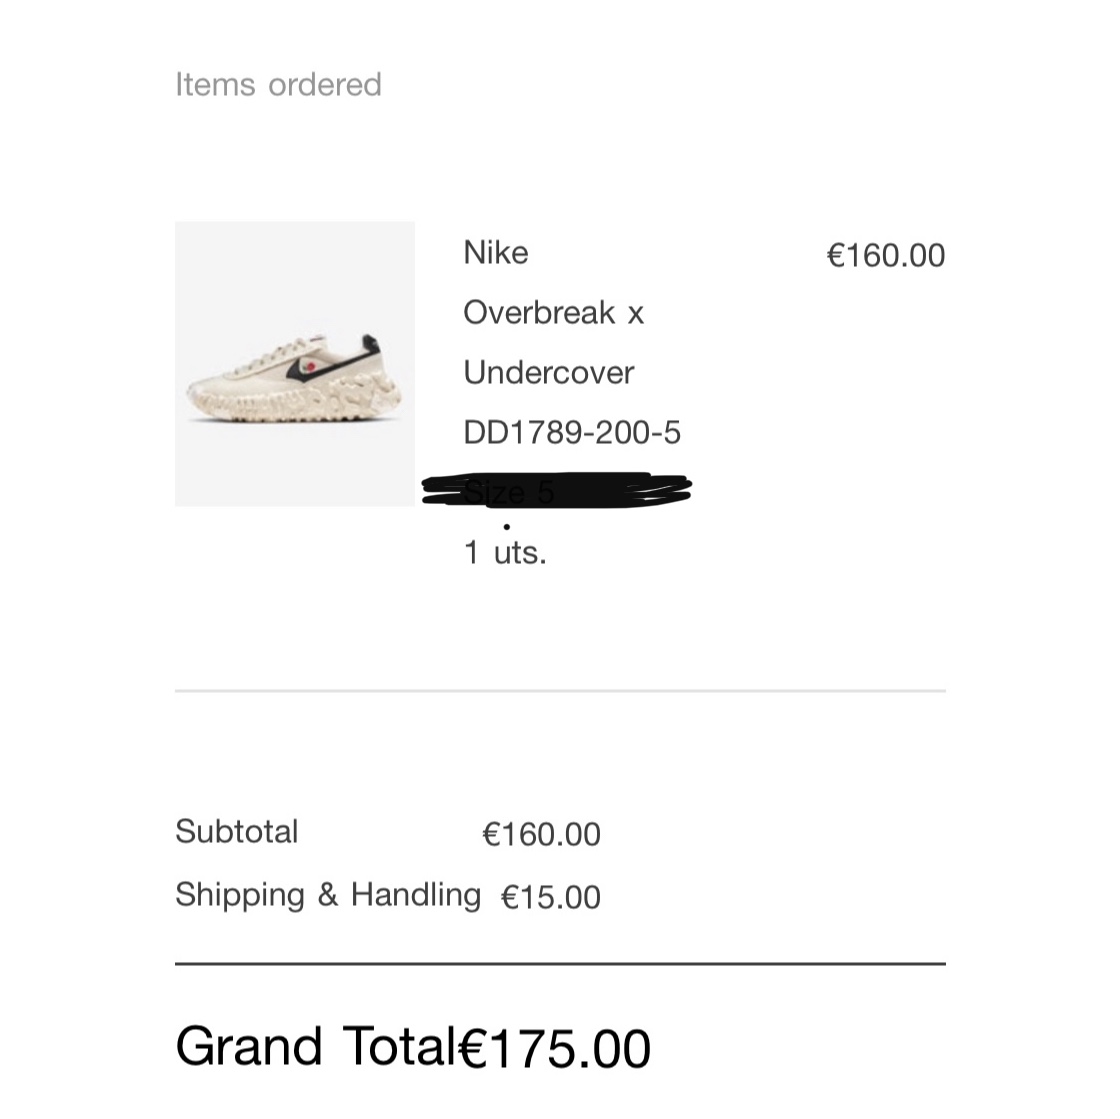Select the 1 uts. quantity text

[x=505, y=553]
